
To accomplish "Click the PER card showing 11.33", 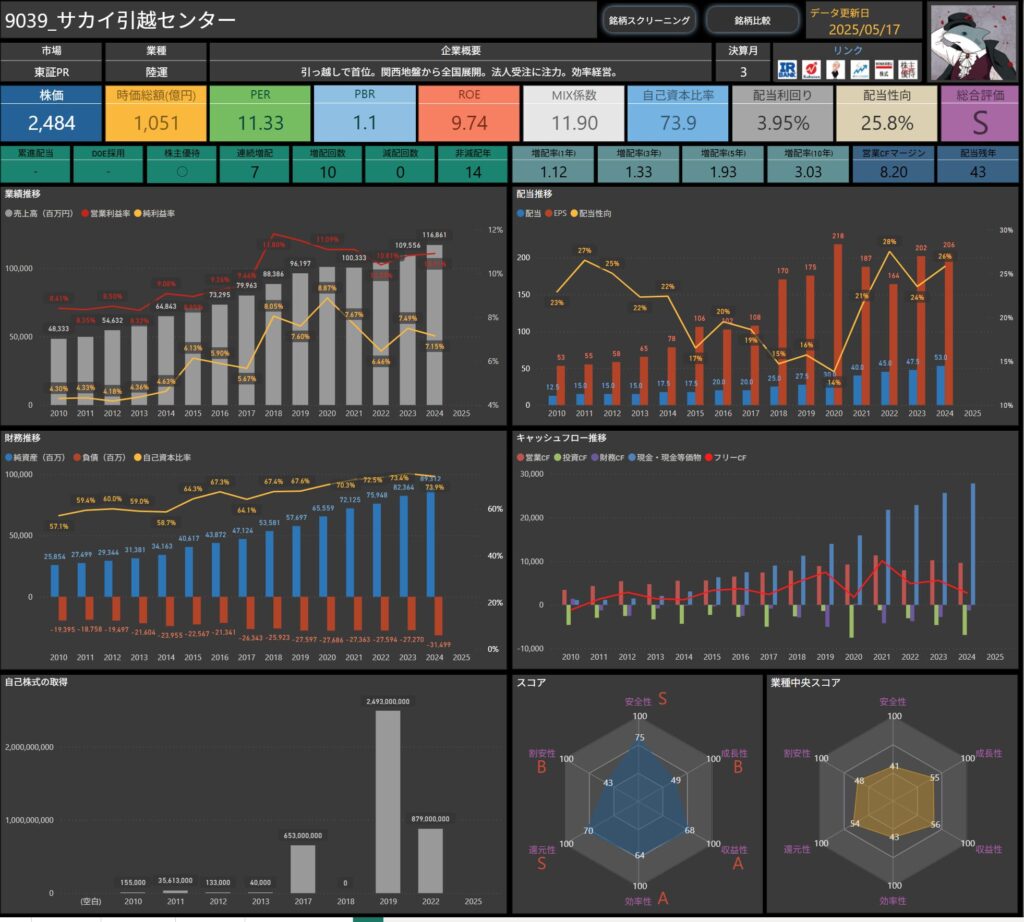I will (x=260, y=114).
